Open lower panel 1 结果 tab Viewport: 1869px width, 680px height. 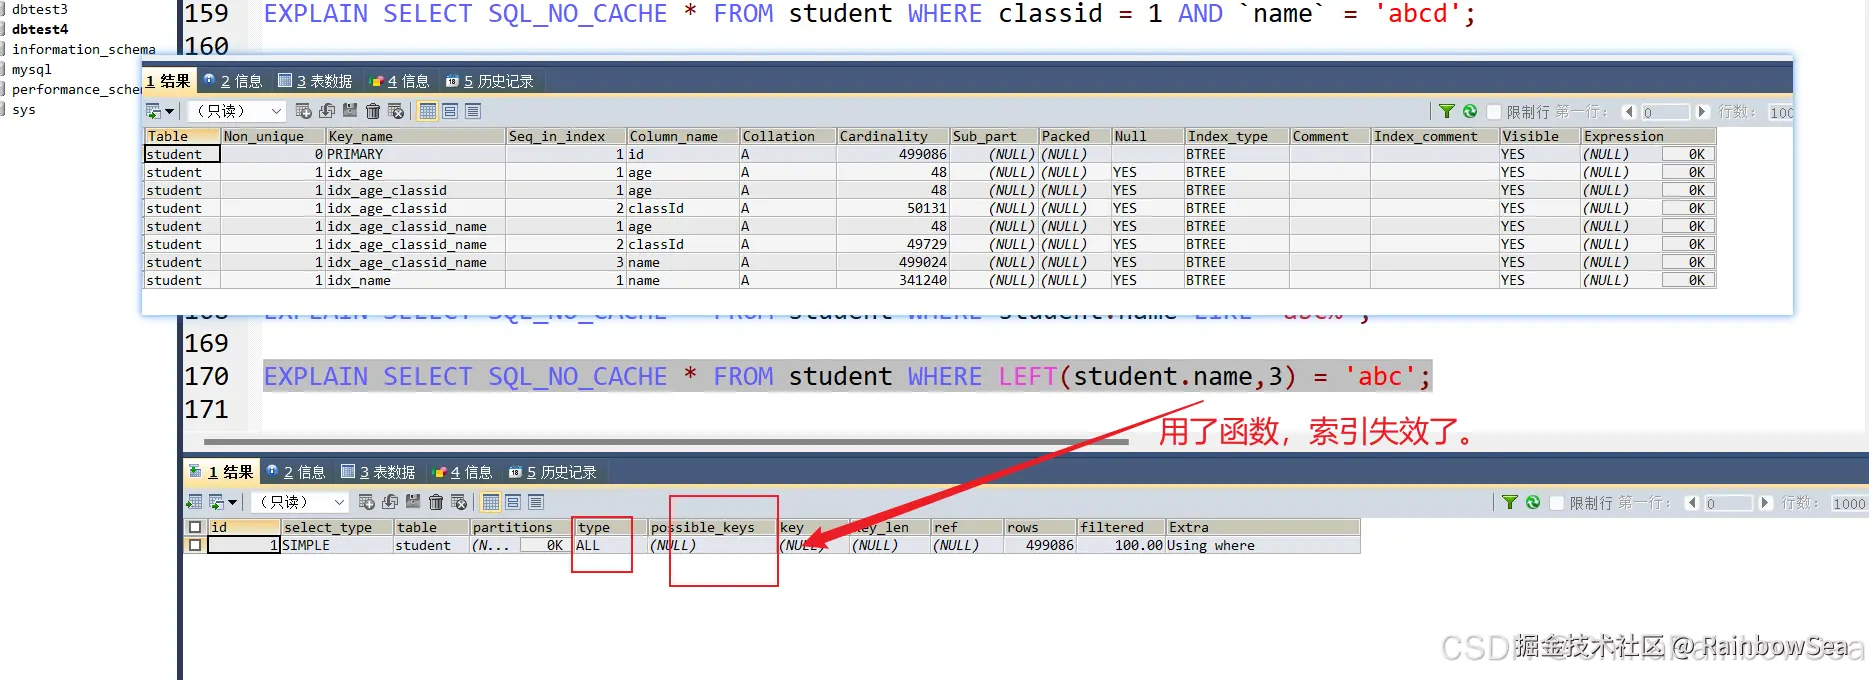pos(221,472)
